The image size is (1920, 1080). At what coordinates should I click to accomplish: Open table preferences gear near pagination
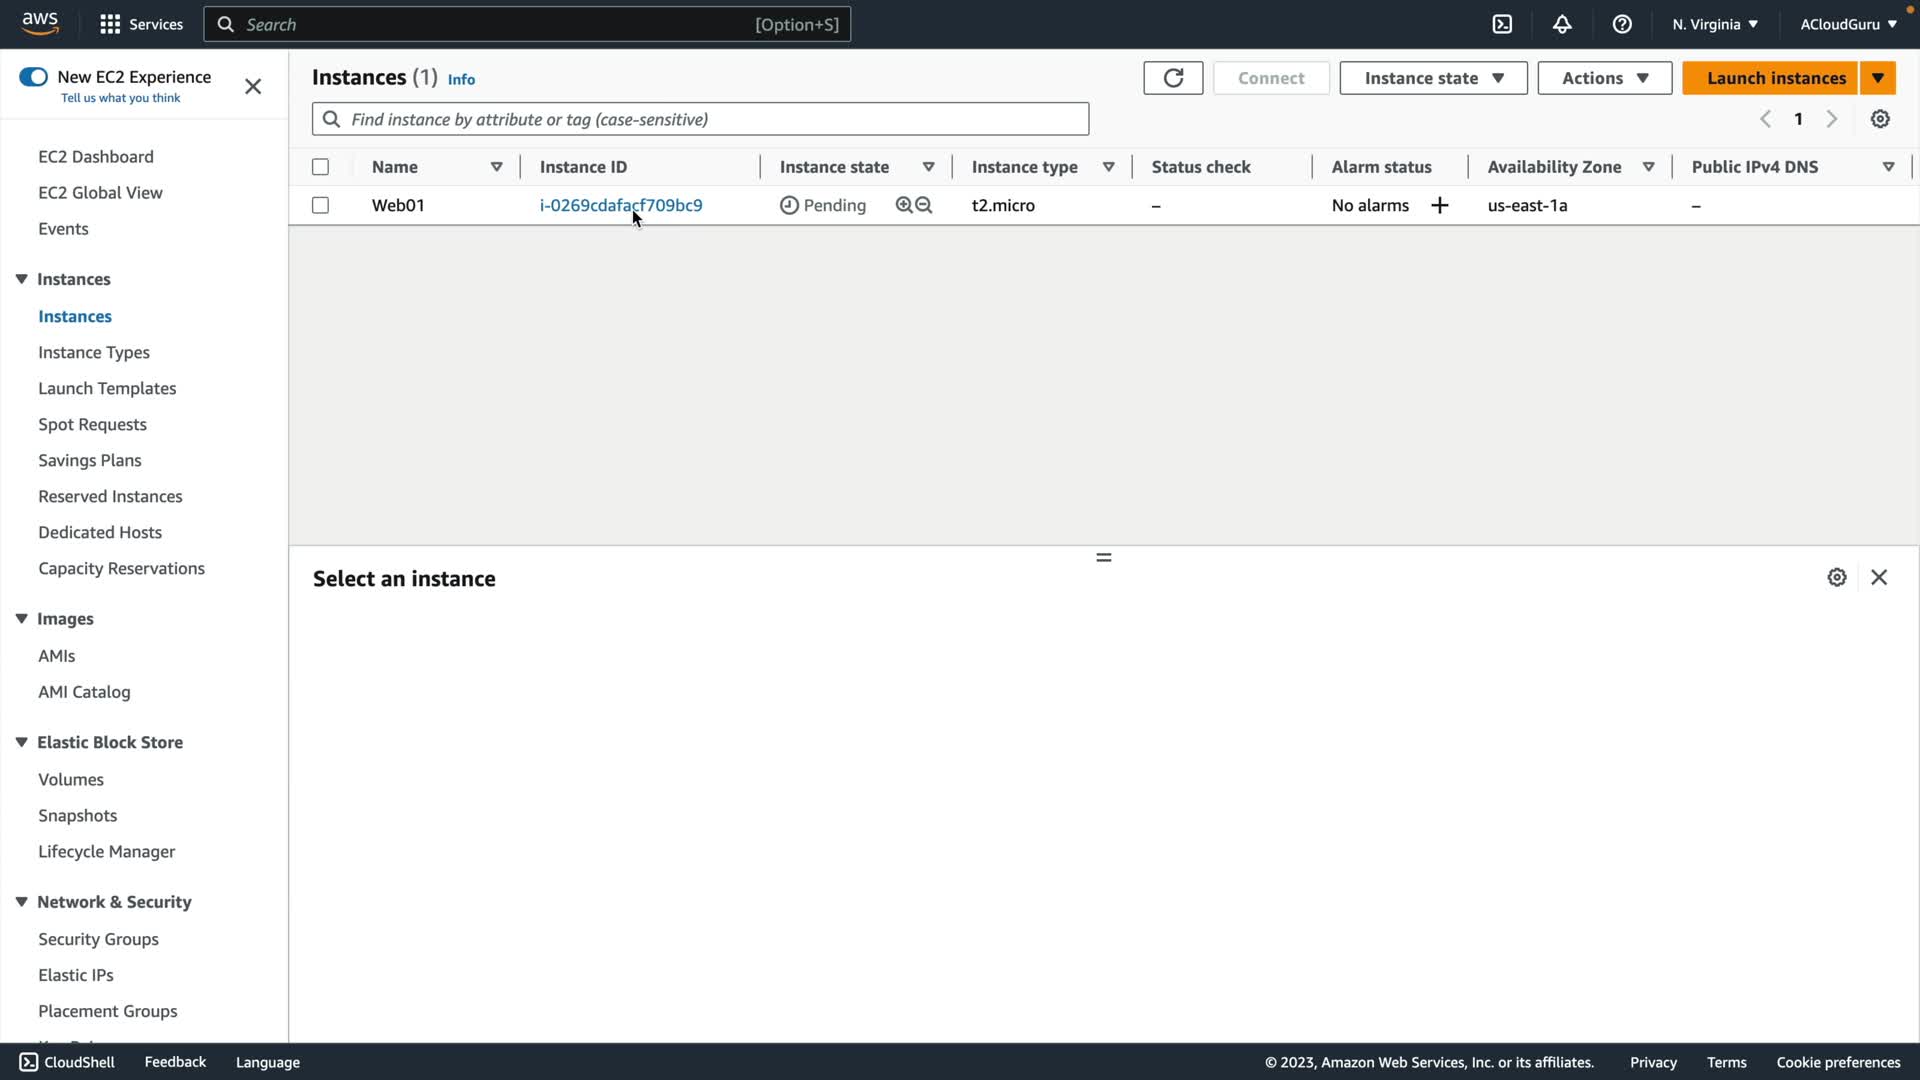1880,119
